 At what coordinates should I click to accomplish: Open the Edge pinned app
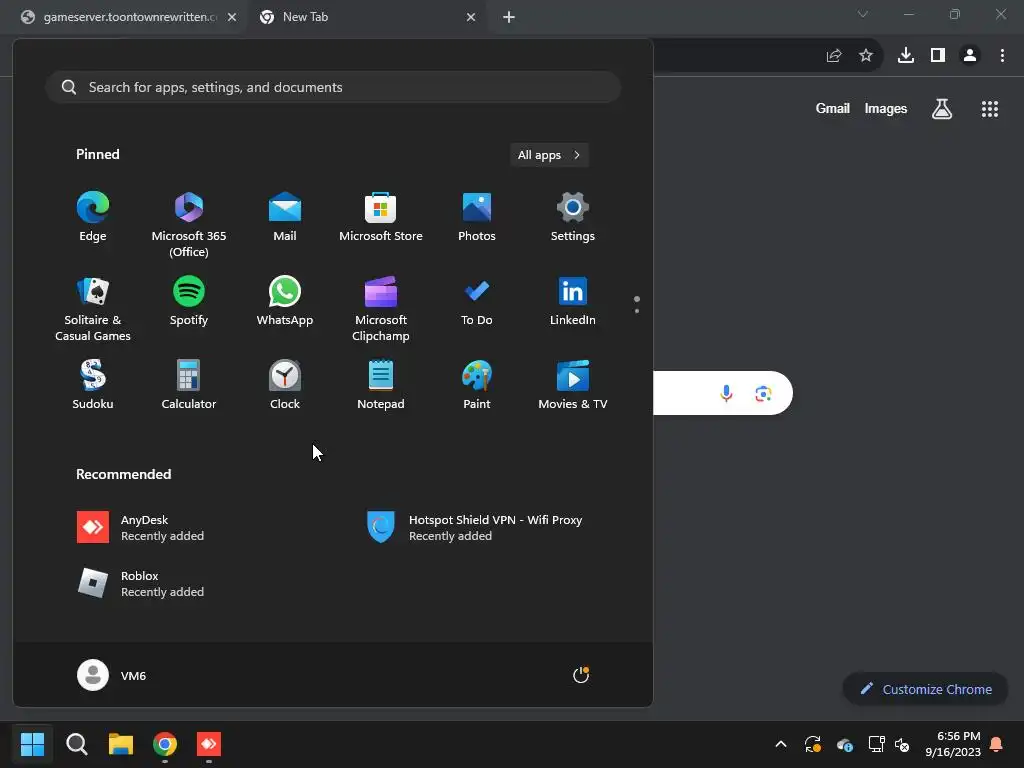pos(93,217)
